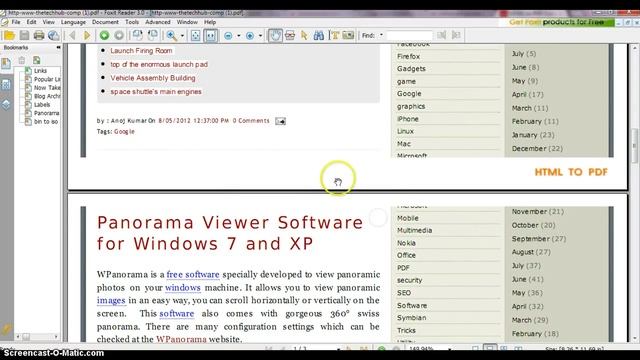Open search with the binoculars icon
The height and width of the screenshot is (360, 640).
[x=318, y=36]
